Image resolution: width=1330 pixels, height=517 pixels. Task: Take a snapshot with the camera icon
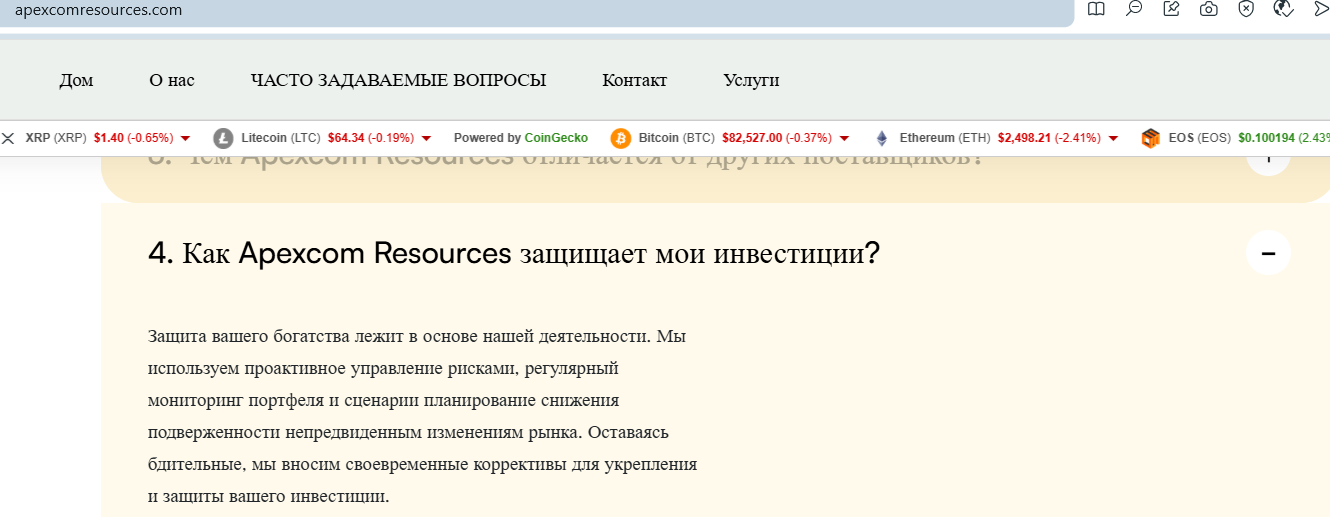[x=1209, y=9]
